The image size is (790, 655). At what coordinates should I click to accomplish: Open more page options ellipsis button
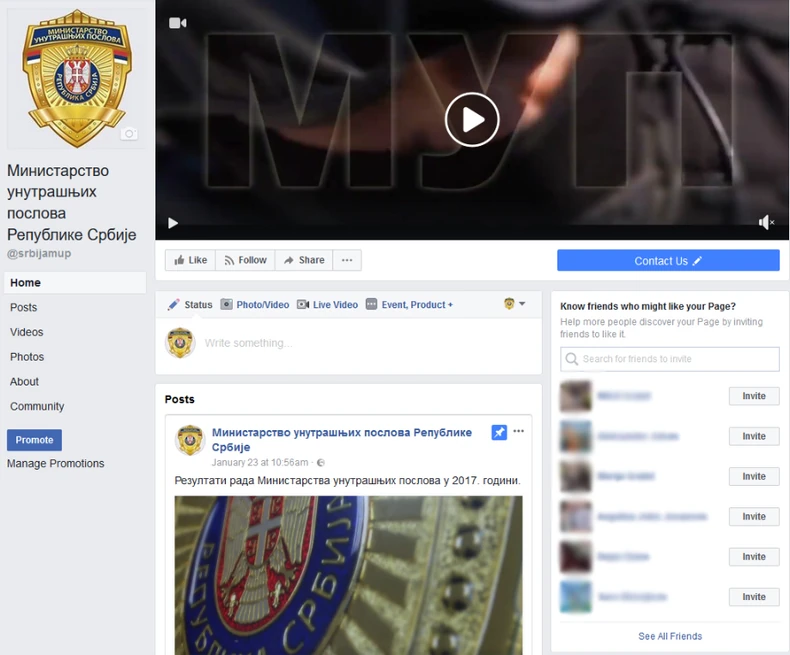click(347, 260)
